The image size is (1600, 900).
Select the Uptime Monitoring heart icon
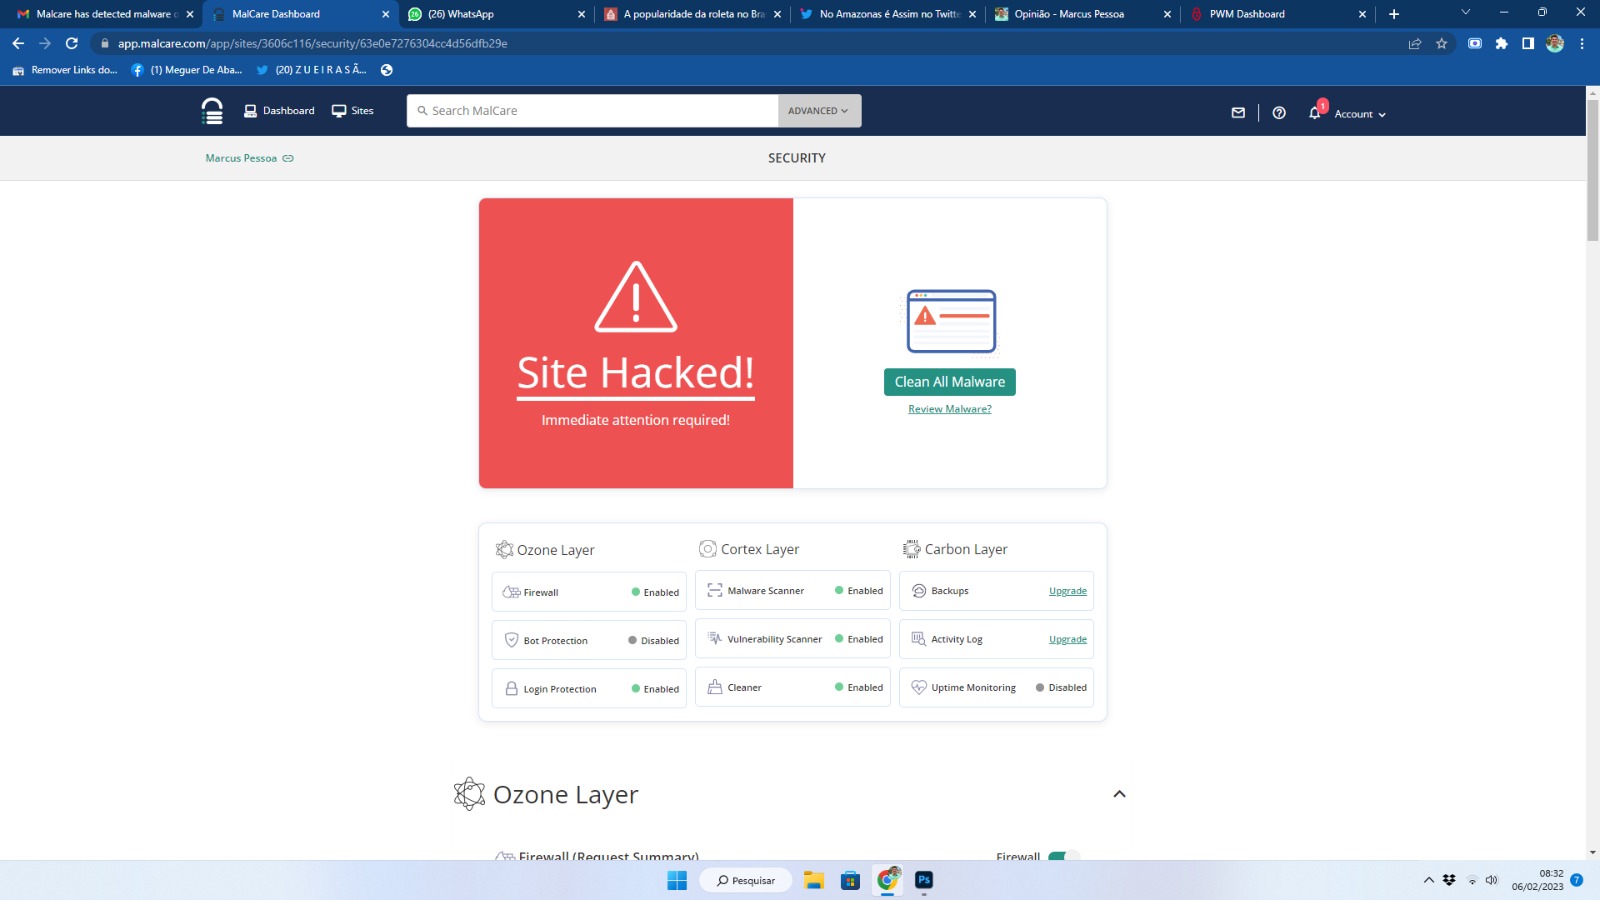[x=919, y=687]
